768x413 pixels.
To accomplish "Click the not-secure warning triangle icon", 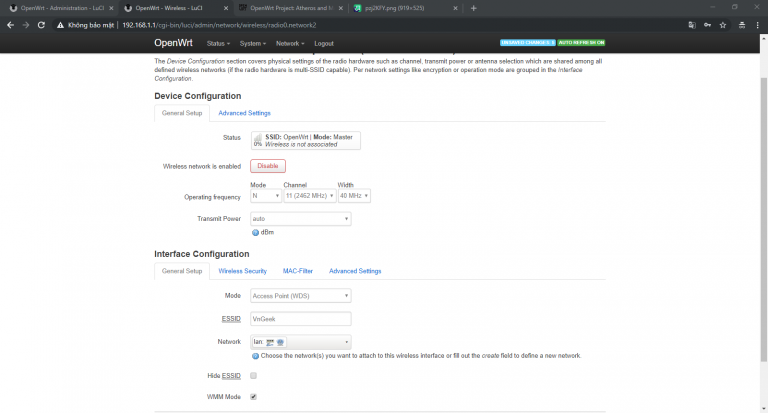I will [60, 25].
